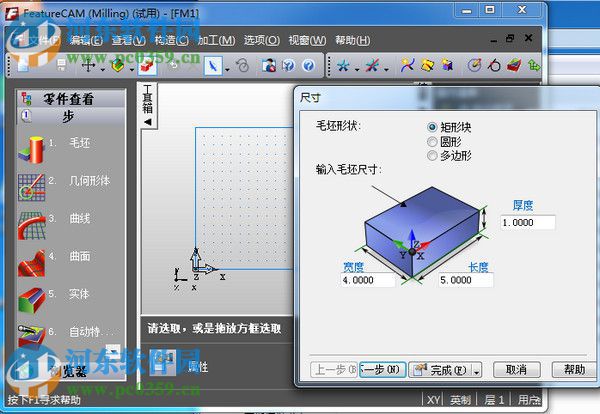Open the Stock (毛坯) step icon
Screen dimensions: 600x414
pos(31,149)
